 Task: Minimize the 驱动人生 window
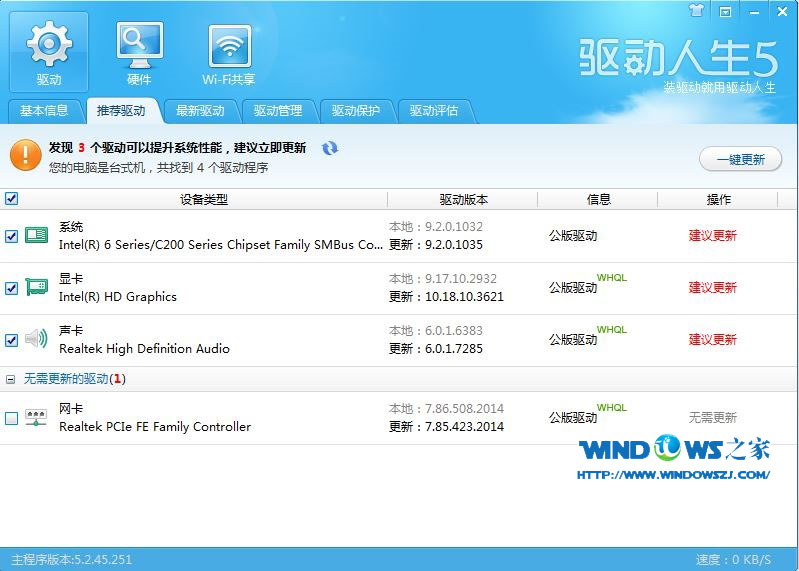tap(754, 11)
